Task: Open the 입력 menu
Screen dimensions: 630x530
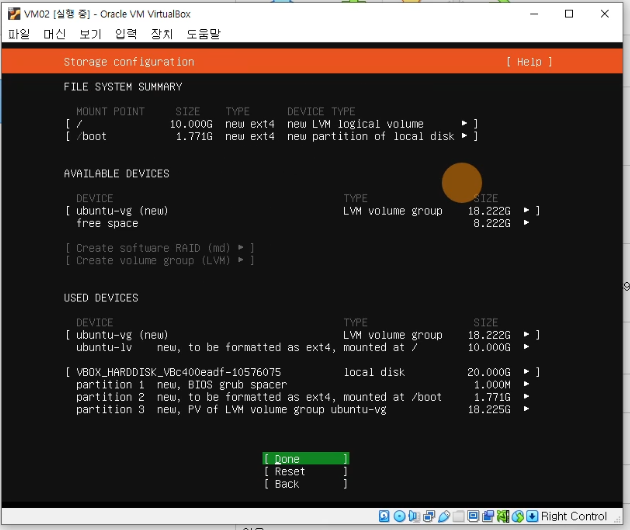Action: pos(126,34)
